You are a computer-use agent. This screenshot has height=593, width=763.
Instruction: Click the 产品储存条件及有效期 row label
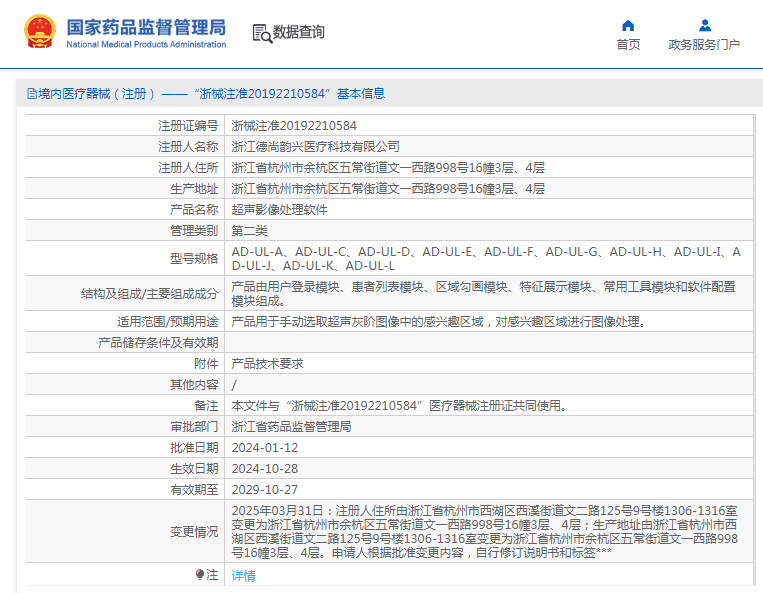pos(158,343)
